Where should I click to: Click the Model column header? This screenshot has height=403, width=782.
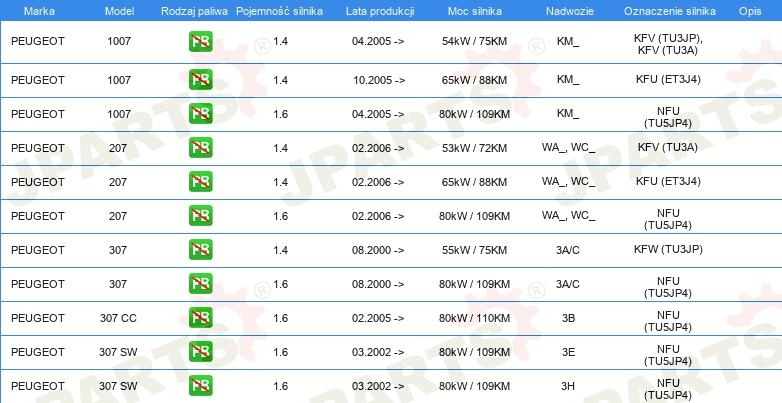pos(119,11)
